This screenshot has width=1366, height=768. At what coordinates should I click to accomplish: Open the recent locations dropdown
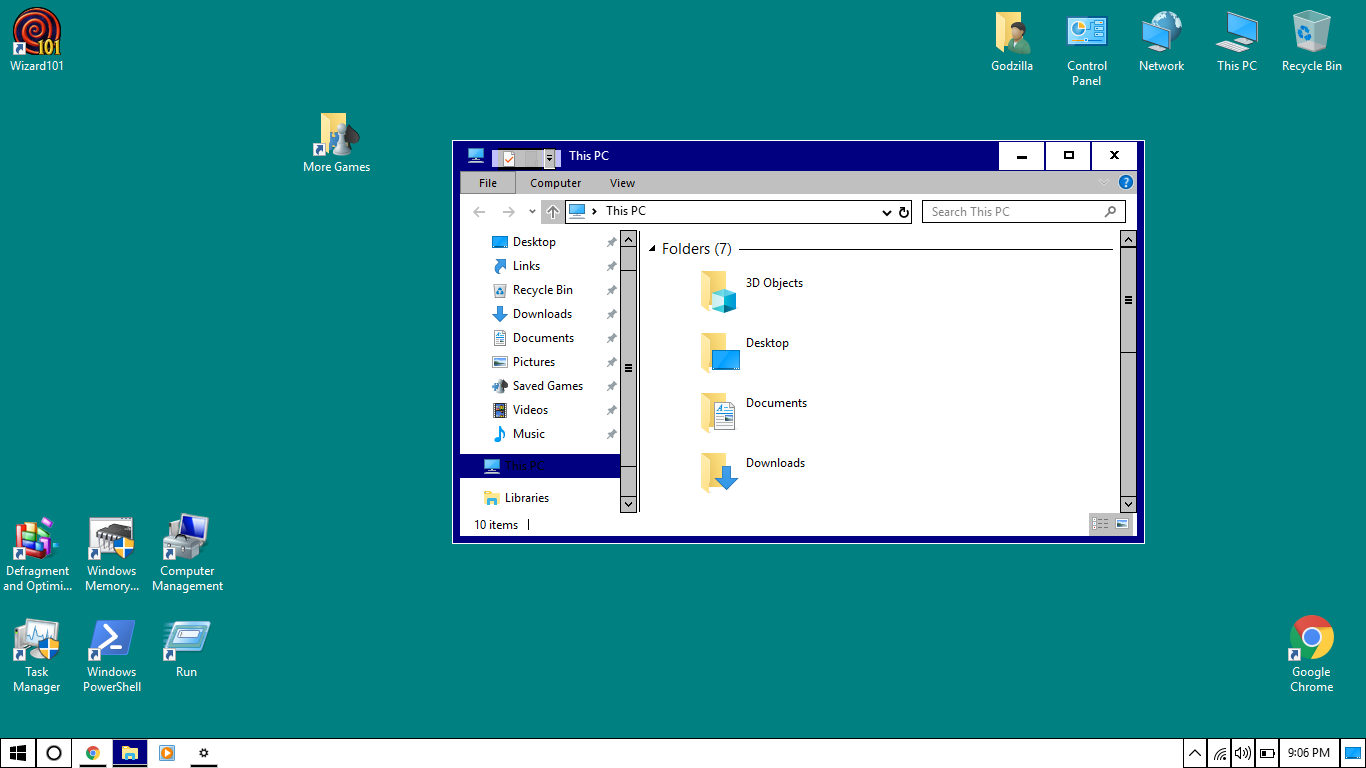point(531,211)
